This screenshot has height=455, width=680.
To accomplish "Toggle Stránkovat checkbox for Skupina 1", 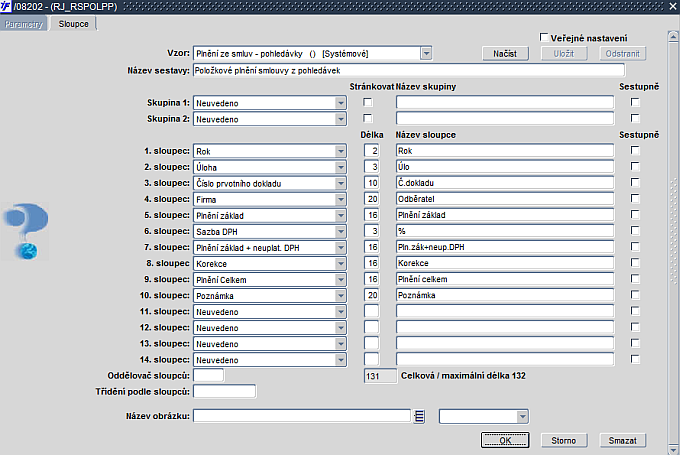I will pos(368,102).
